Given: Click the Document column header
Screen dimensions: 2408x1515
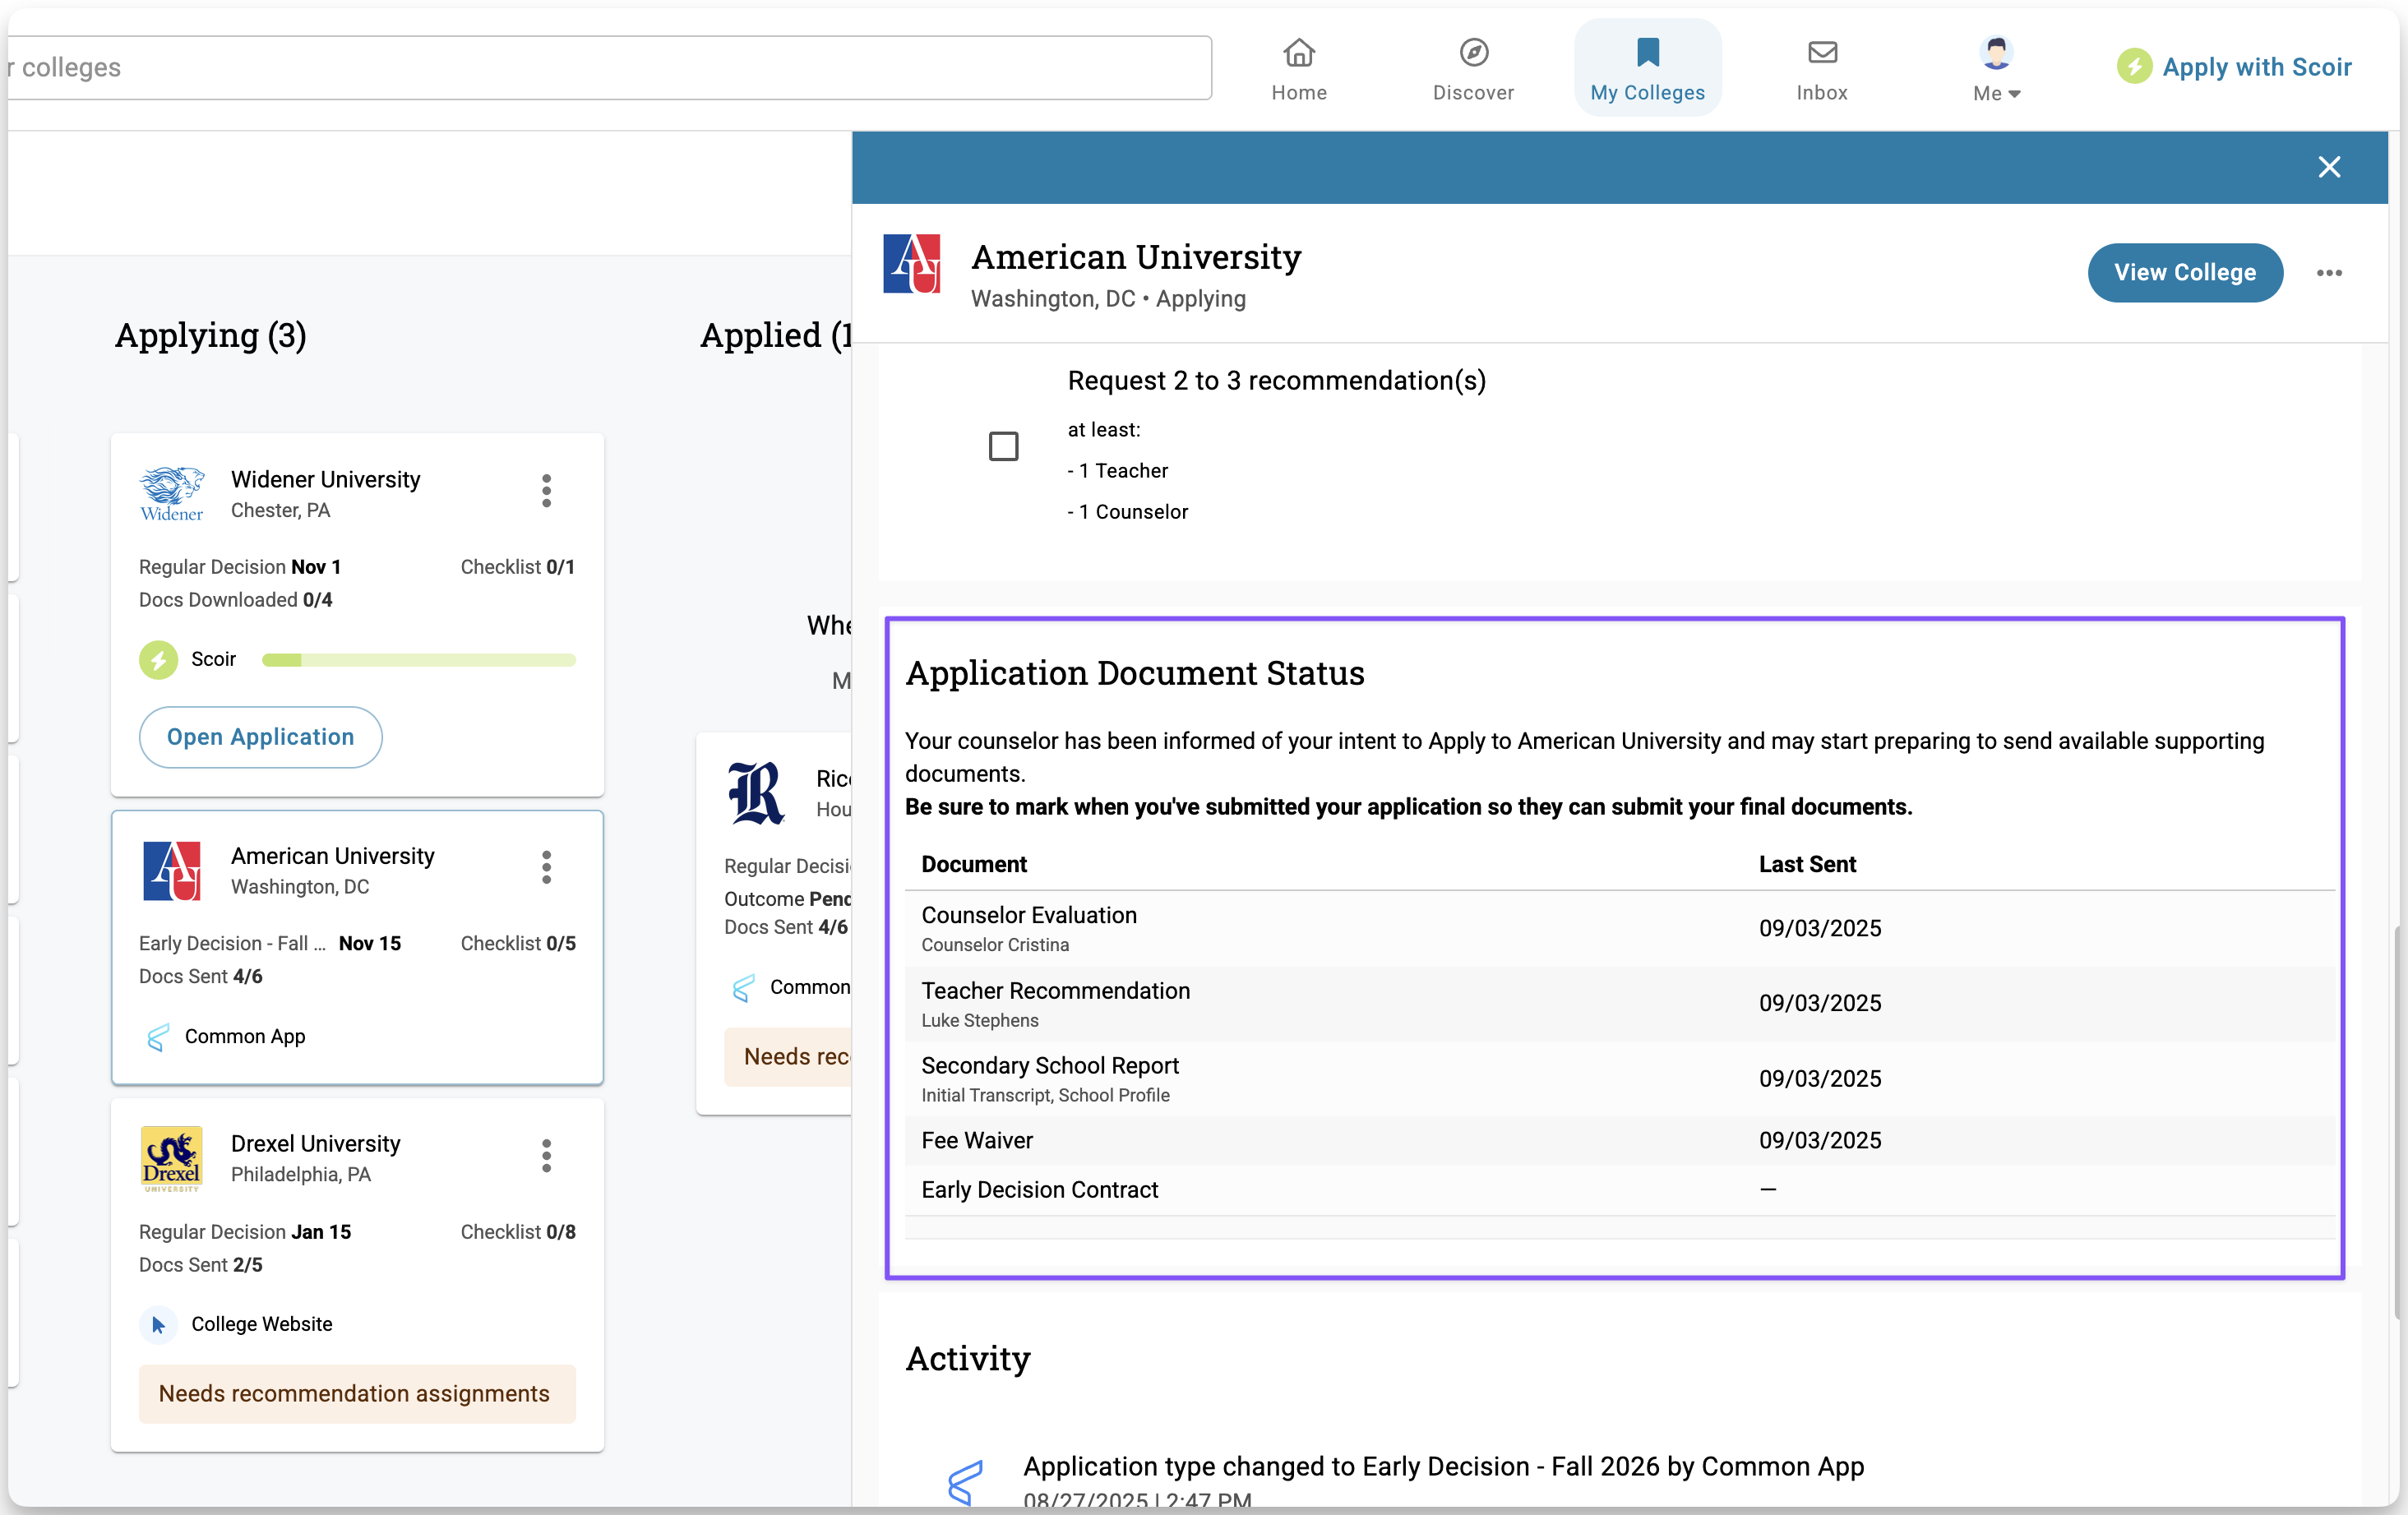Looking at the screenshot, I should [x=974, y=864].
